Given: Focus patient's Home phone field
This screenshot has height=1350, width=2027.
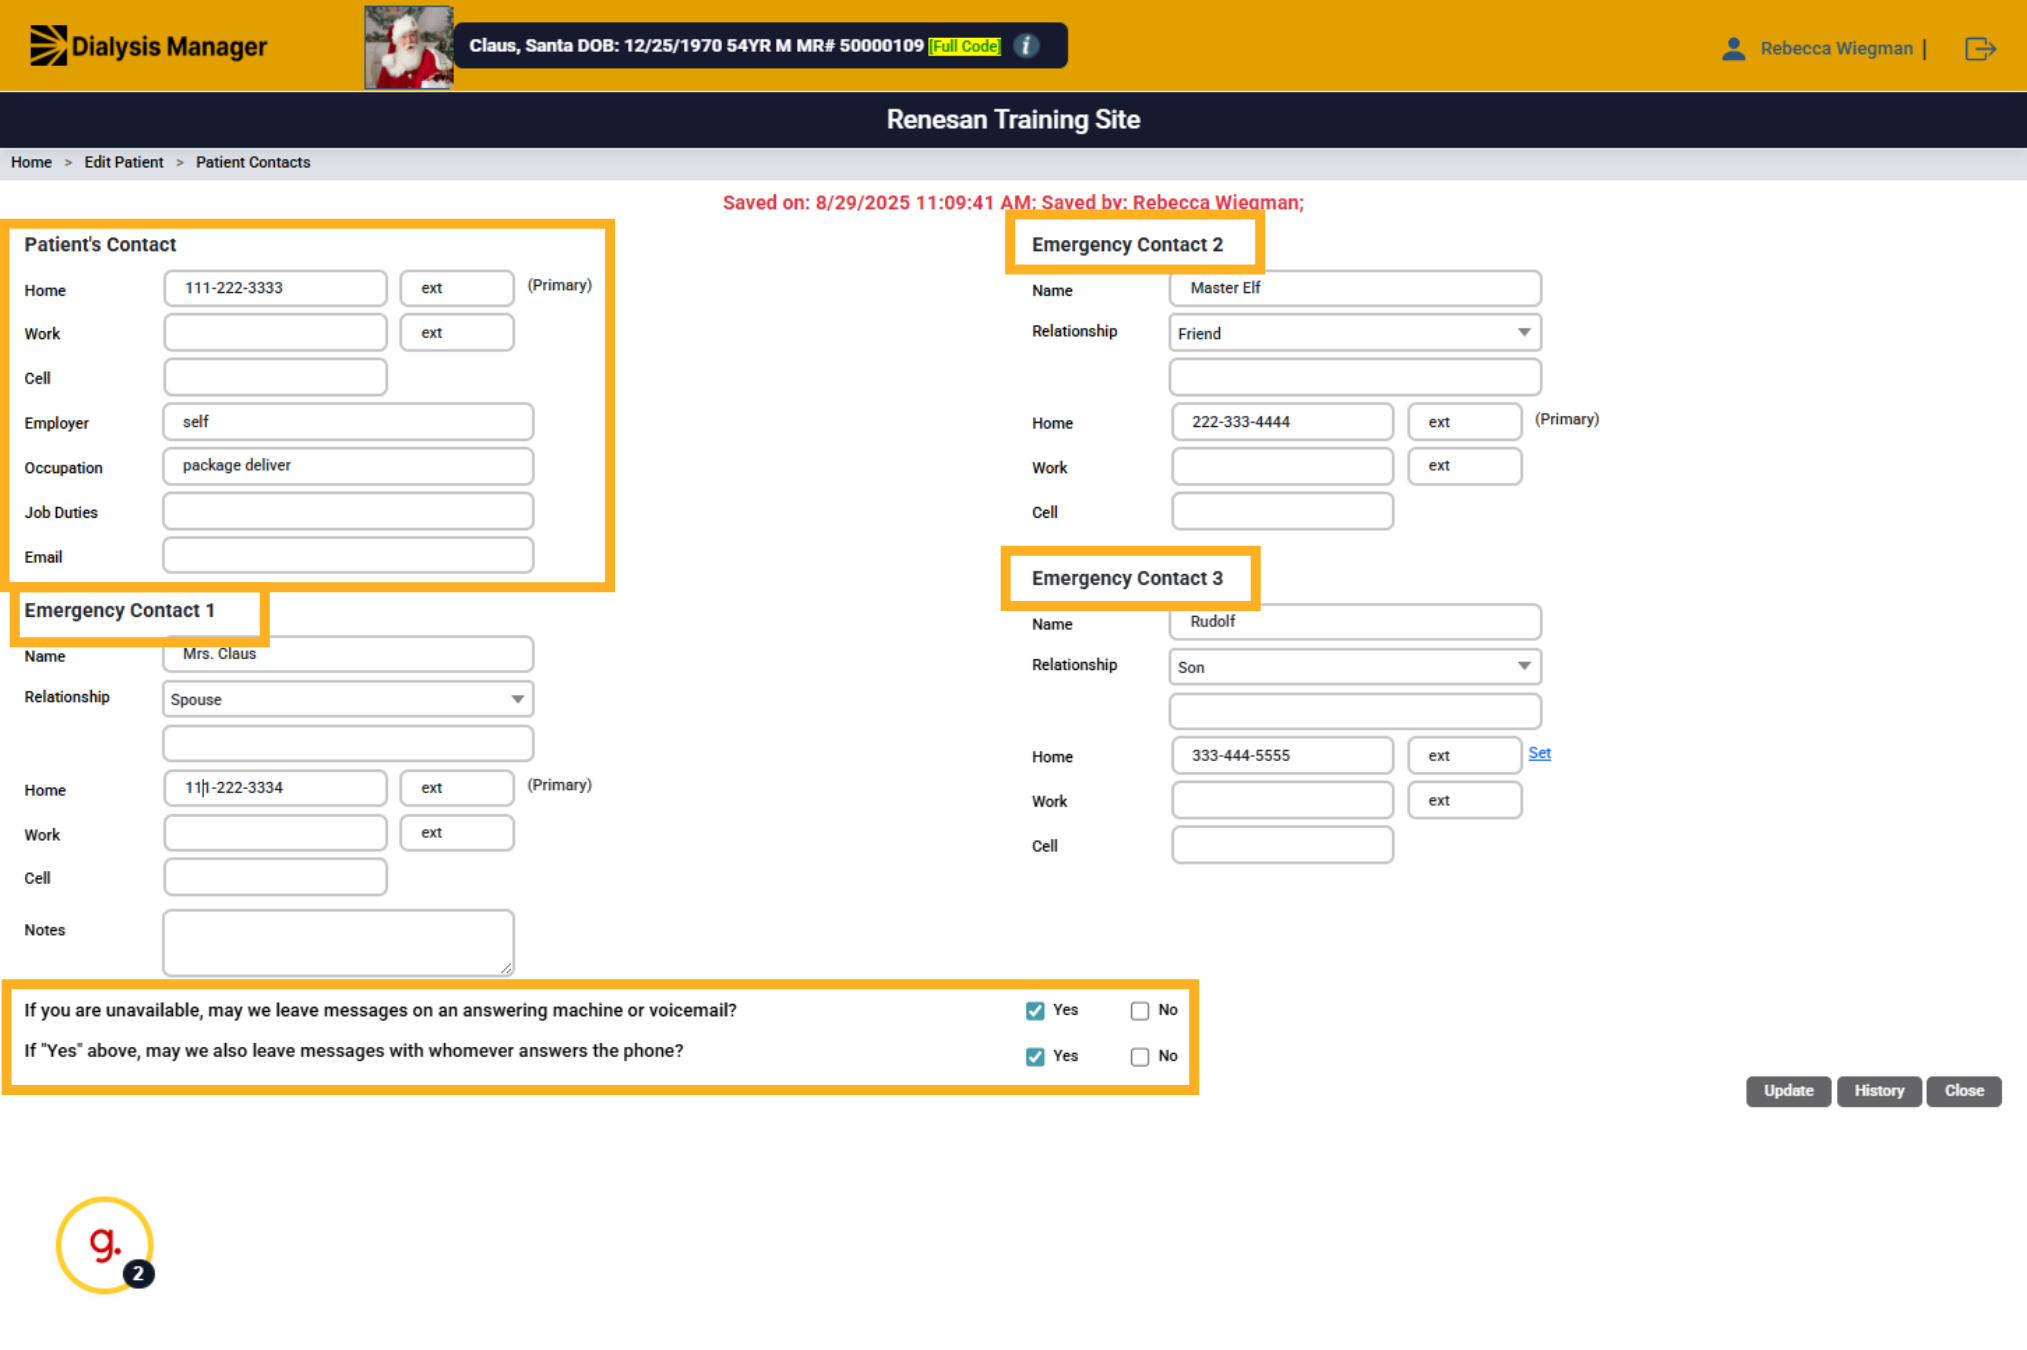Looking at the screenshot, I should pos(275,288).
